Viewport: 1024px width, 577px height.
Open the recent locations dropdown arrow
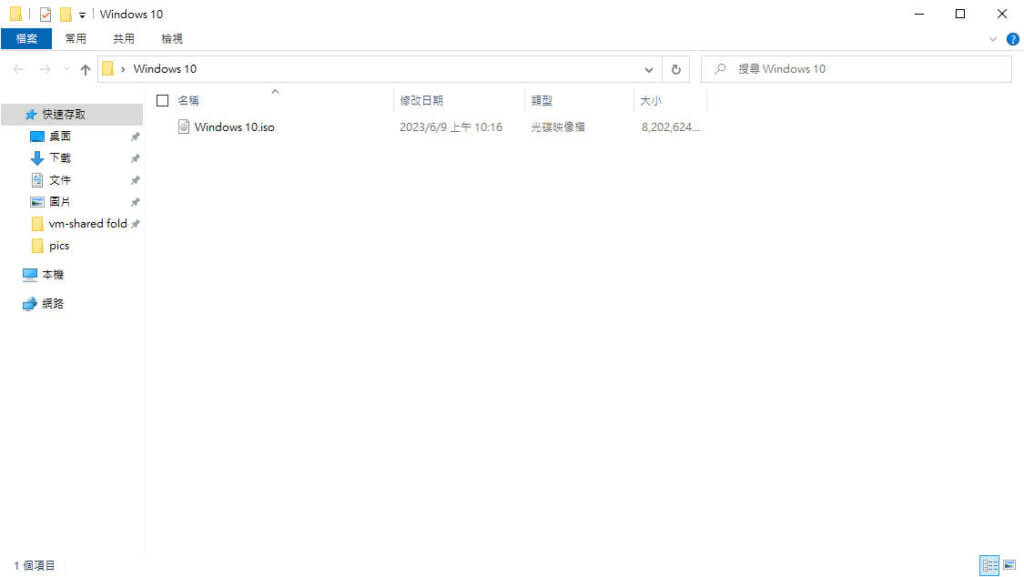66,69
